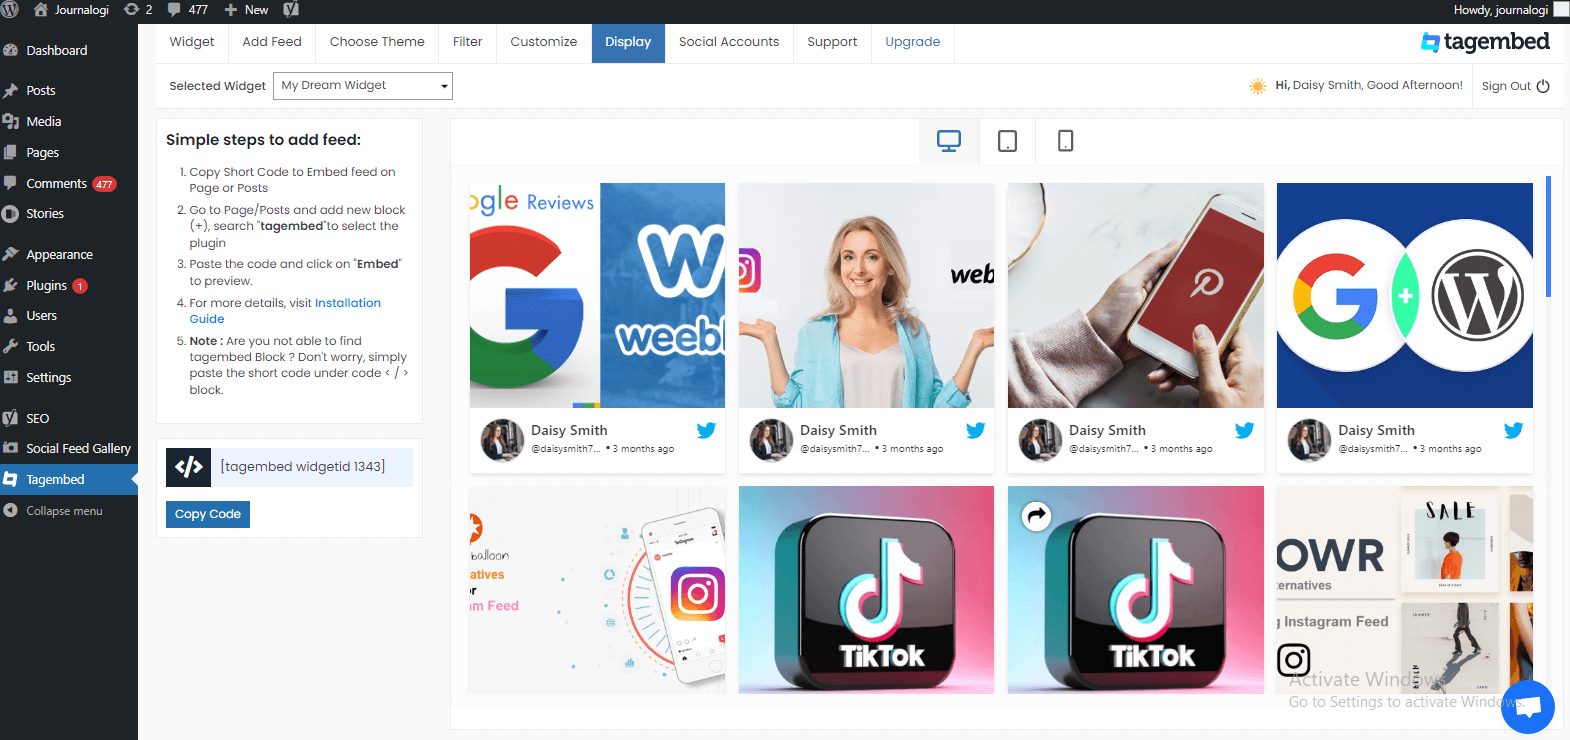Click the Dashboard icon in sidebar
The height and width of the screenshot is (740, 1570).
point(11,50)
